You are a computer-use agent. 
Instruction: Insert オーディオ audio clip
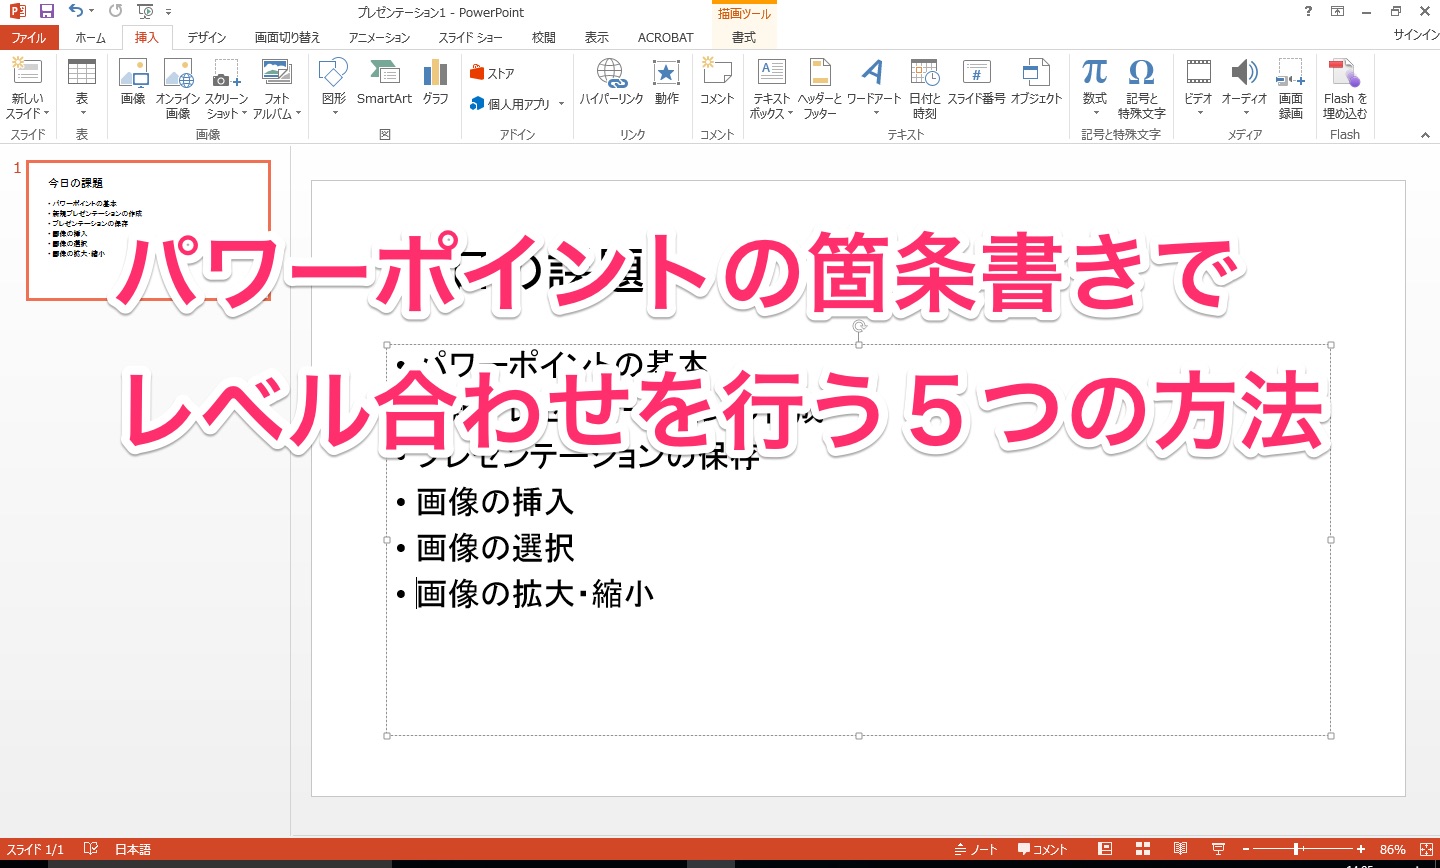point(1244,87)
